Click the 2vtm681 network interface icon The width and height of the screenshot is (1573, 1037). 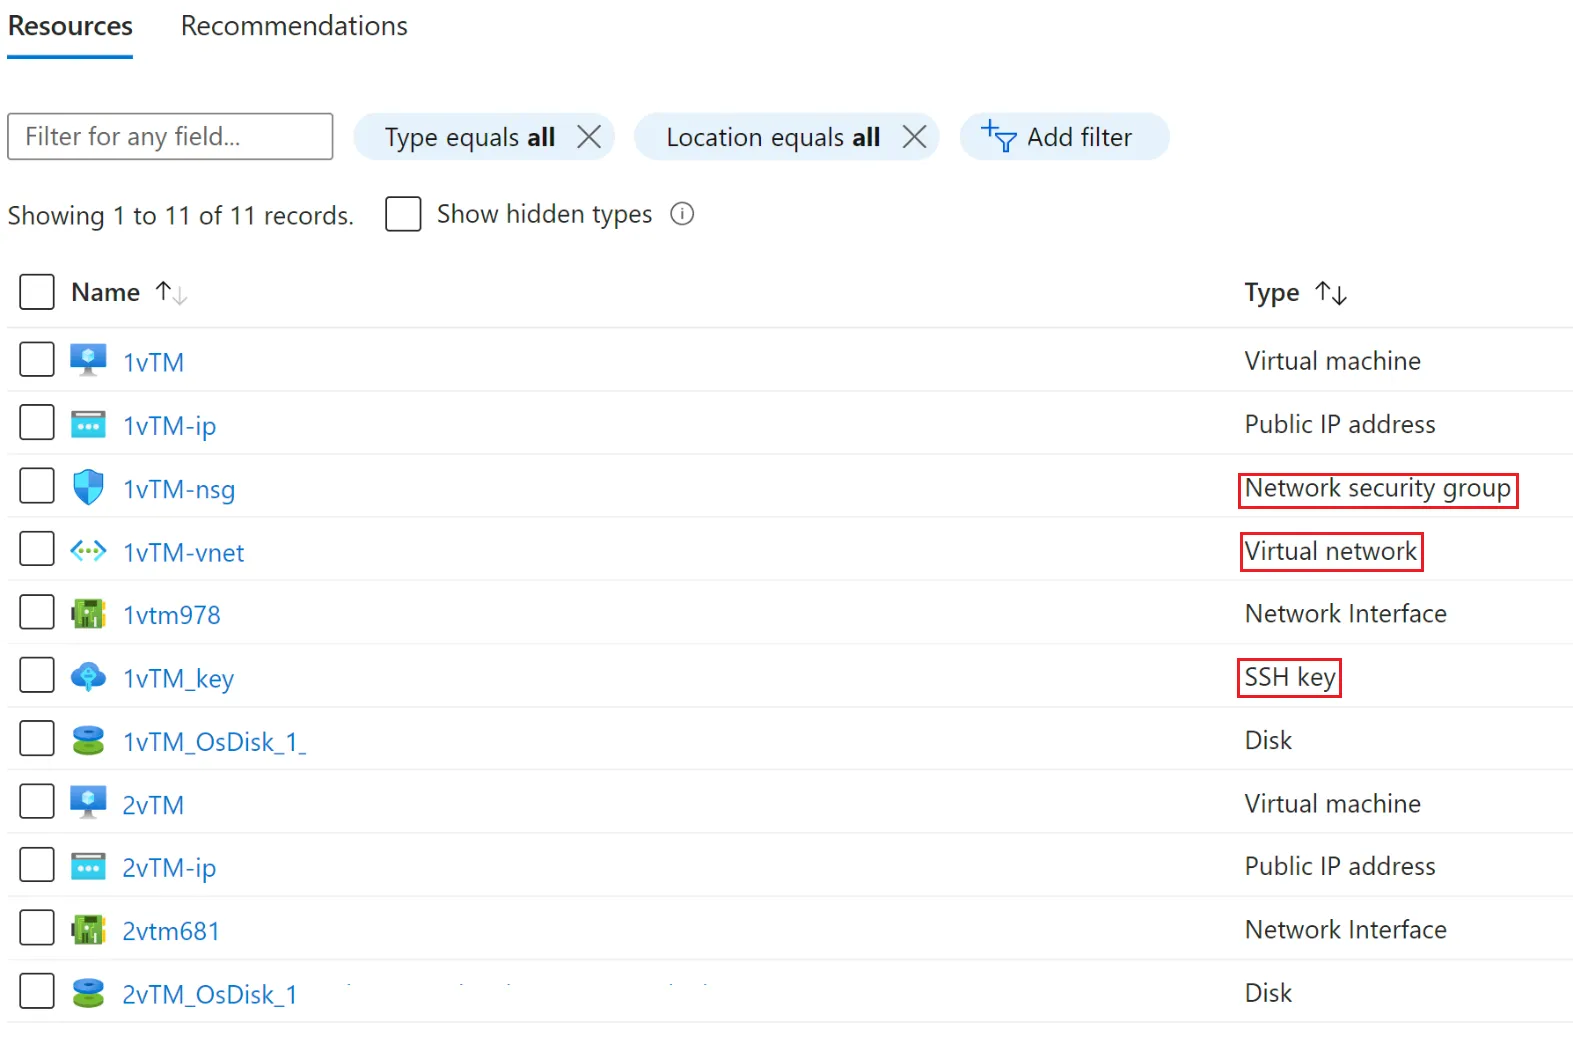(88, 929)
